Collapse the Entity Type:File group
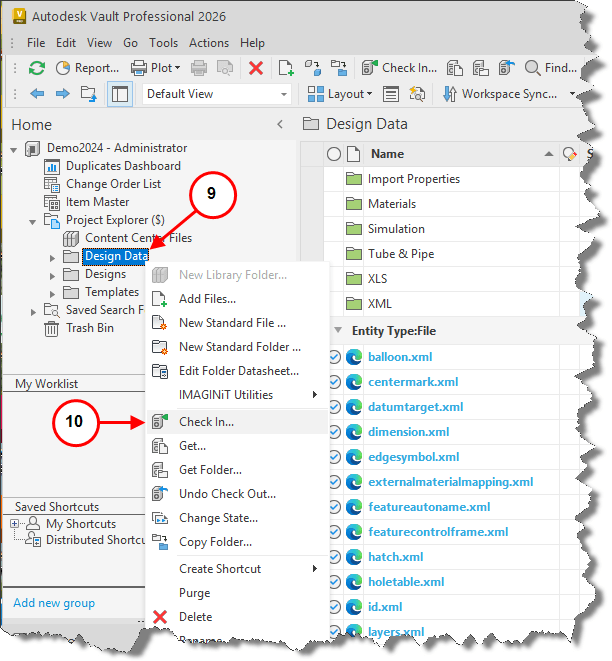The height and width of the screenshot is (661, 612). pyautogui.click(x=338, y=330)
